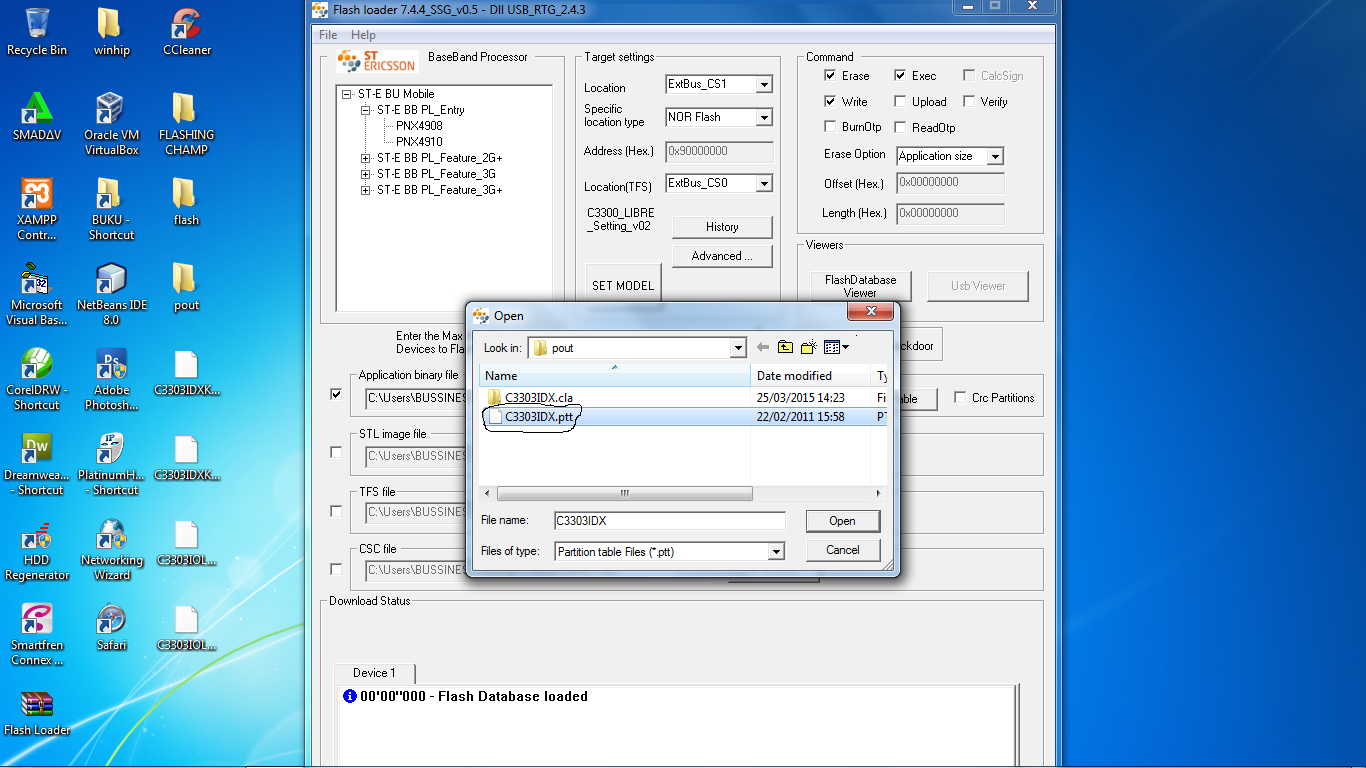Collapse the ST-E BB PL_Entry node
1366x768 pixels.
366,110
